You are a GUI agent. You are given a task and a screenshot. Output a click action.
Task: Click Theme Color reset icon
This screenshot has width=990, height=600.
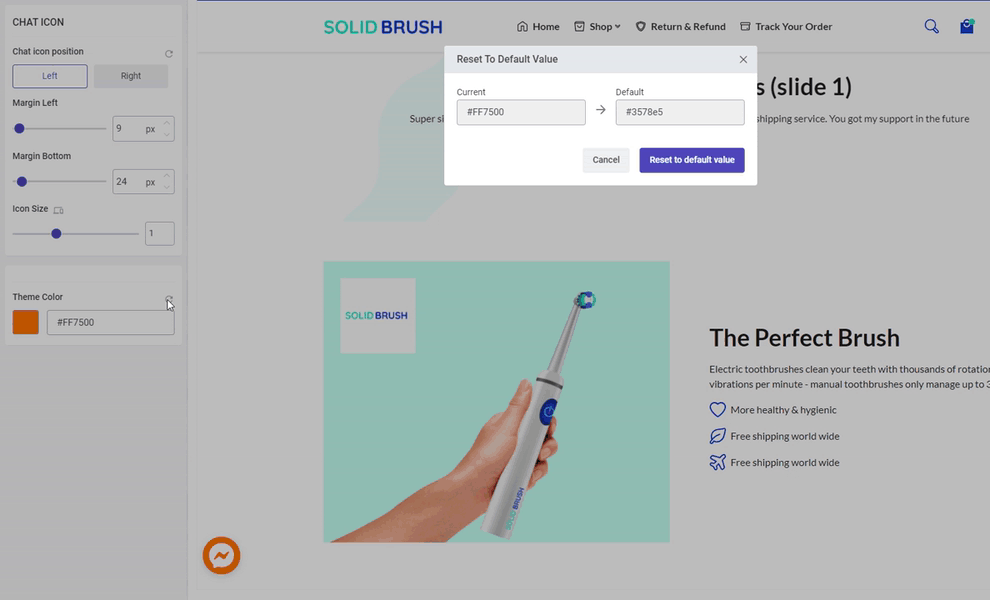tap(169, 299)
